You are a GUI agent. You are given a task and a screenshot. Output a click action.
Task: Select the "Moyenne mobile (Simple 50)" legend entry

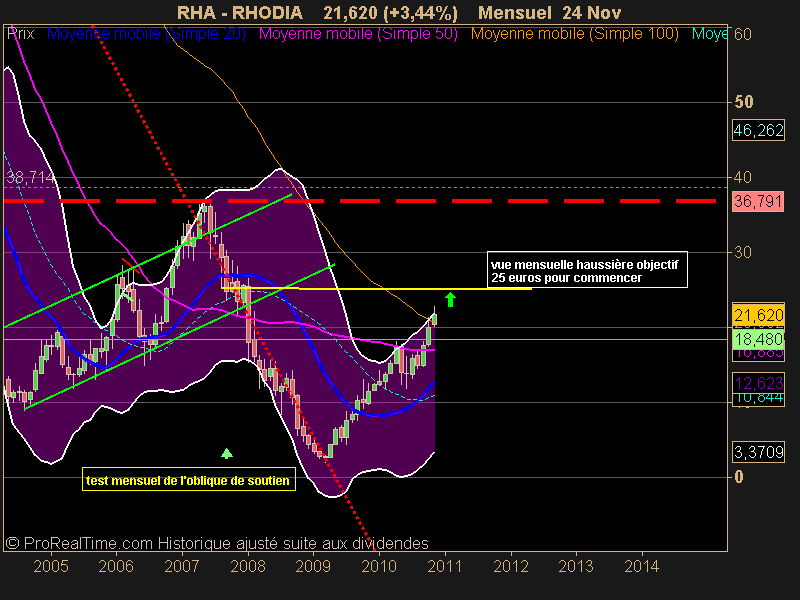coord(358,34)
